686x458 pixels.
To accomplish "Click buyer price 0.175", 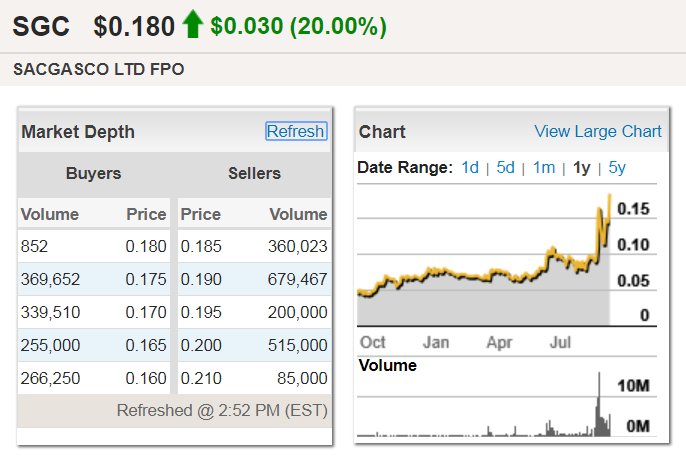I will point(146,279).
